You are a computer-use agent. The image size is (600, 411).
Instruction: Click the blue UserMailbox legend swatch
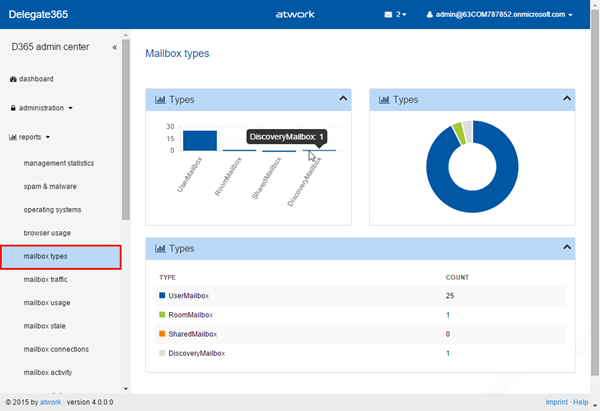point(163,296)
